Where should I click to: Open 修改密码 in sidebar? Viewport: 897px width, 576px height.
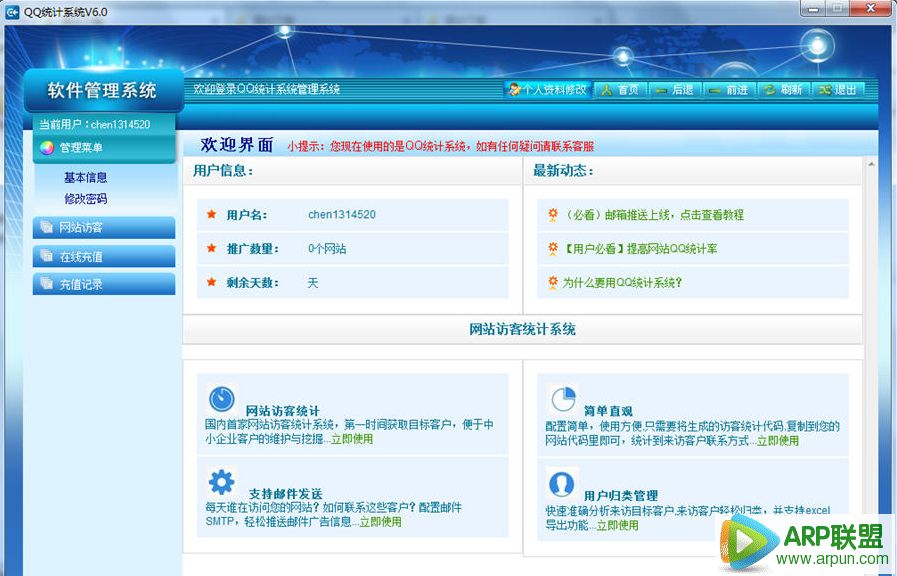click(86, 199)
